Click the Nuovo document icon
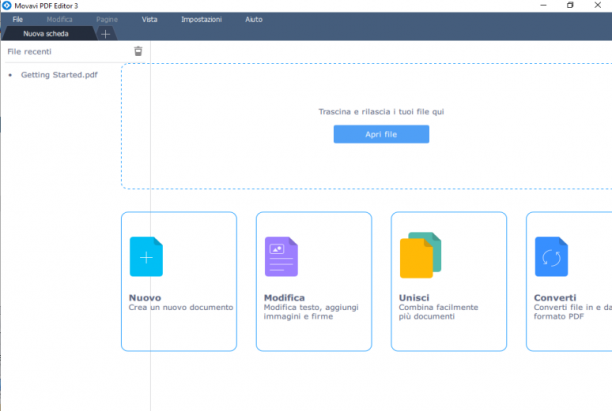 tap(146, 257)
